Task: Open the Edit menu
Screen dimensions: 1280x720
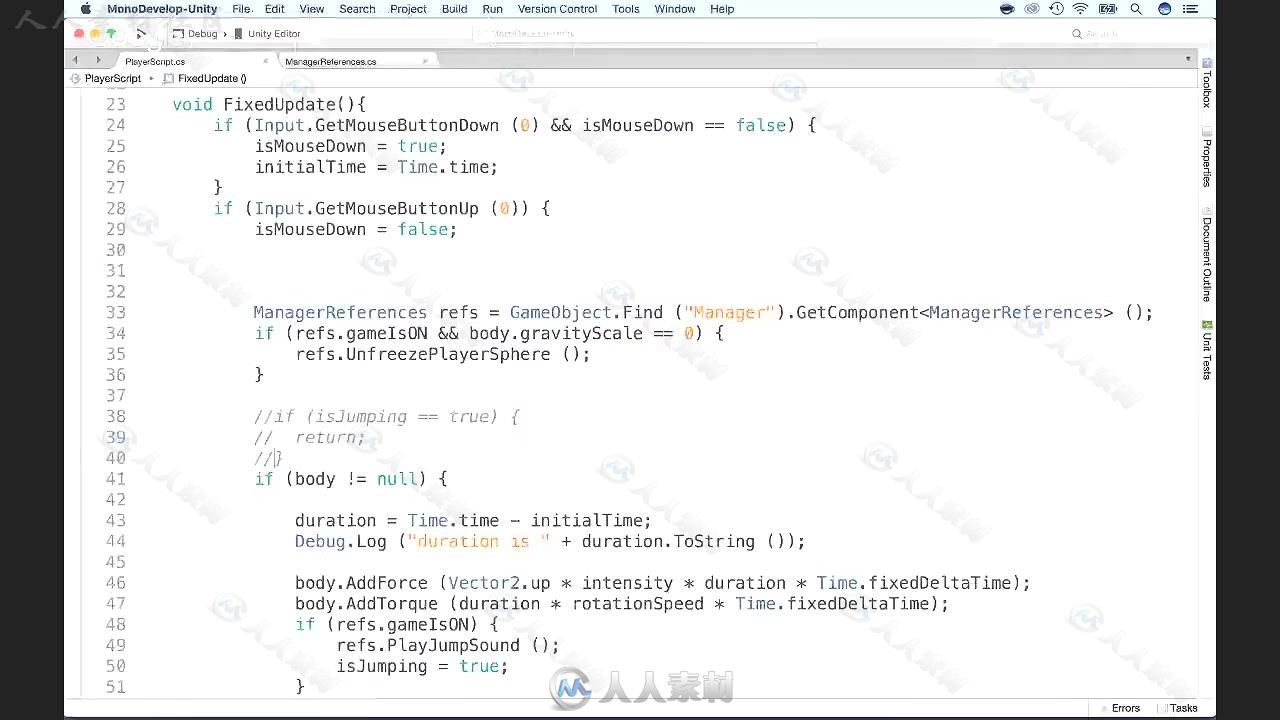Action: pos(274,9)
